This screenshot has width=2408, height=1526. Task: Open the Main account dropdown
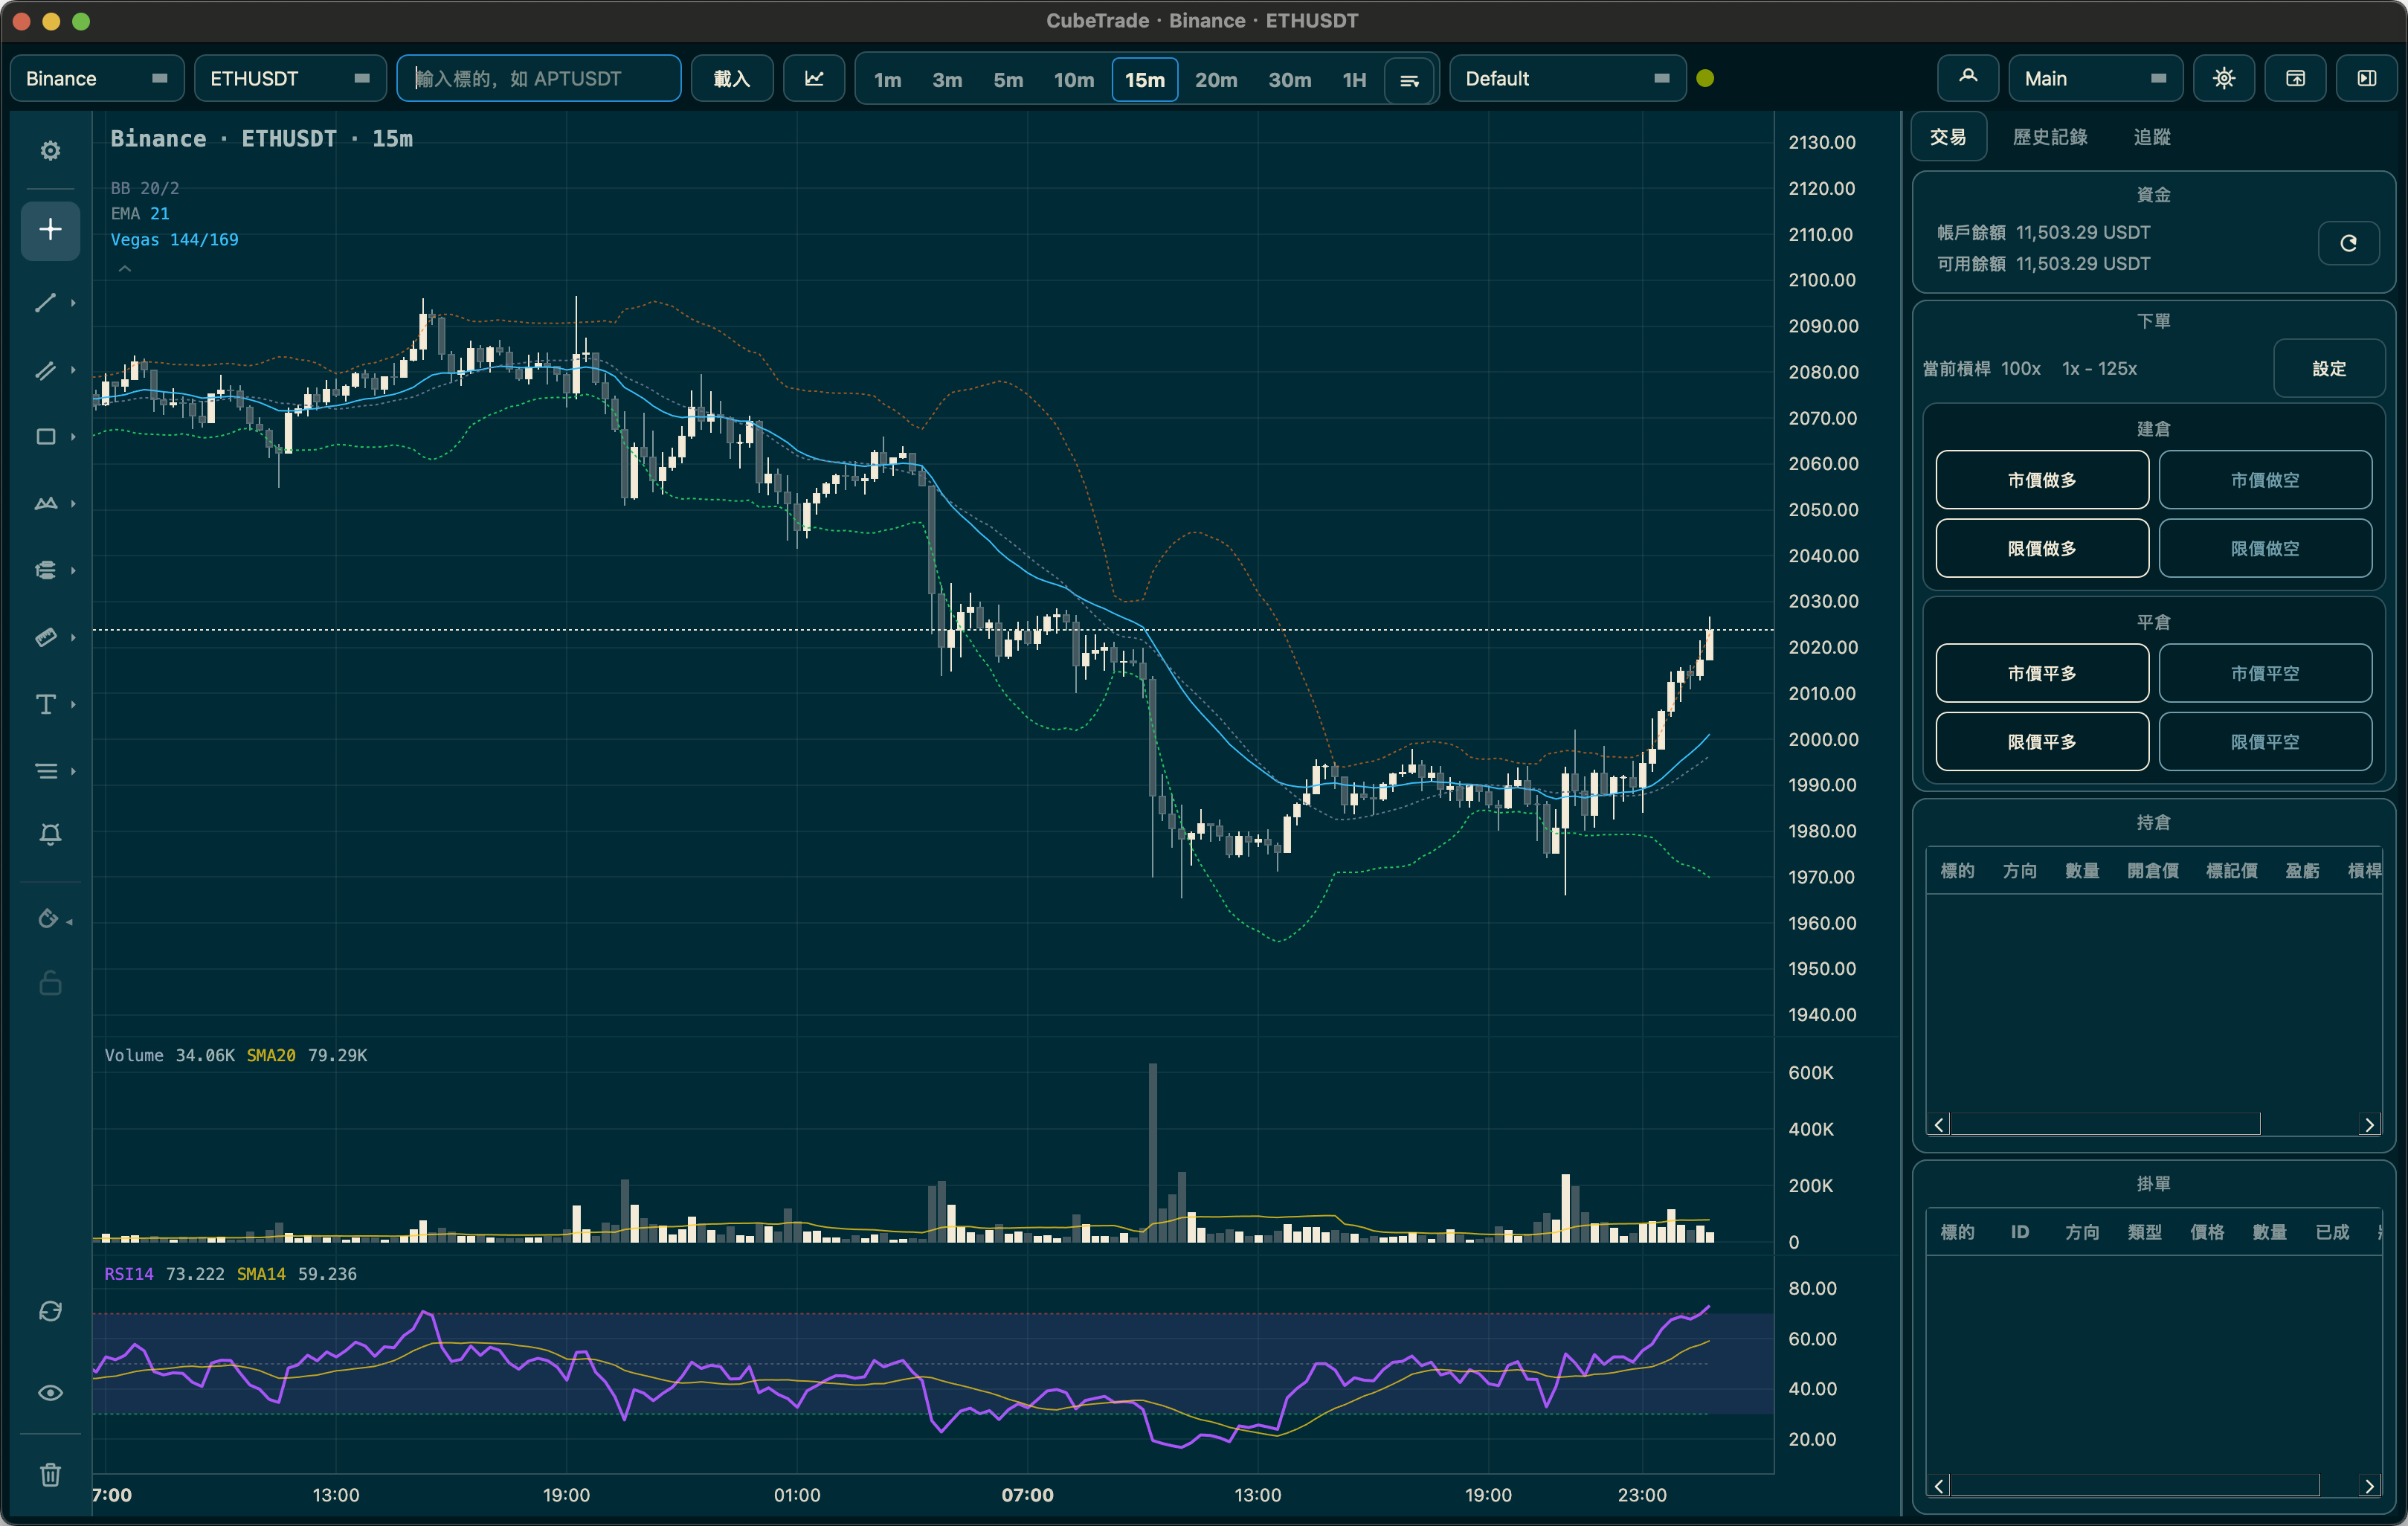[2095, 78]
